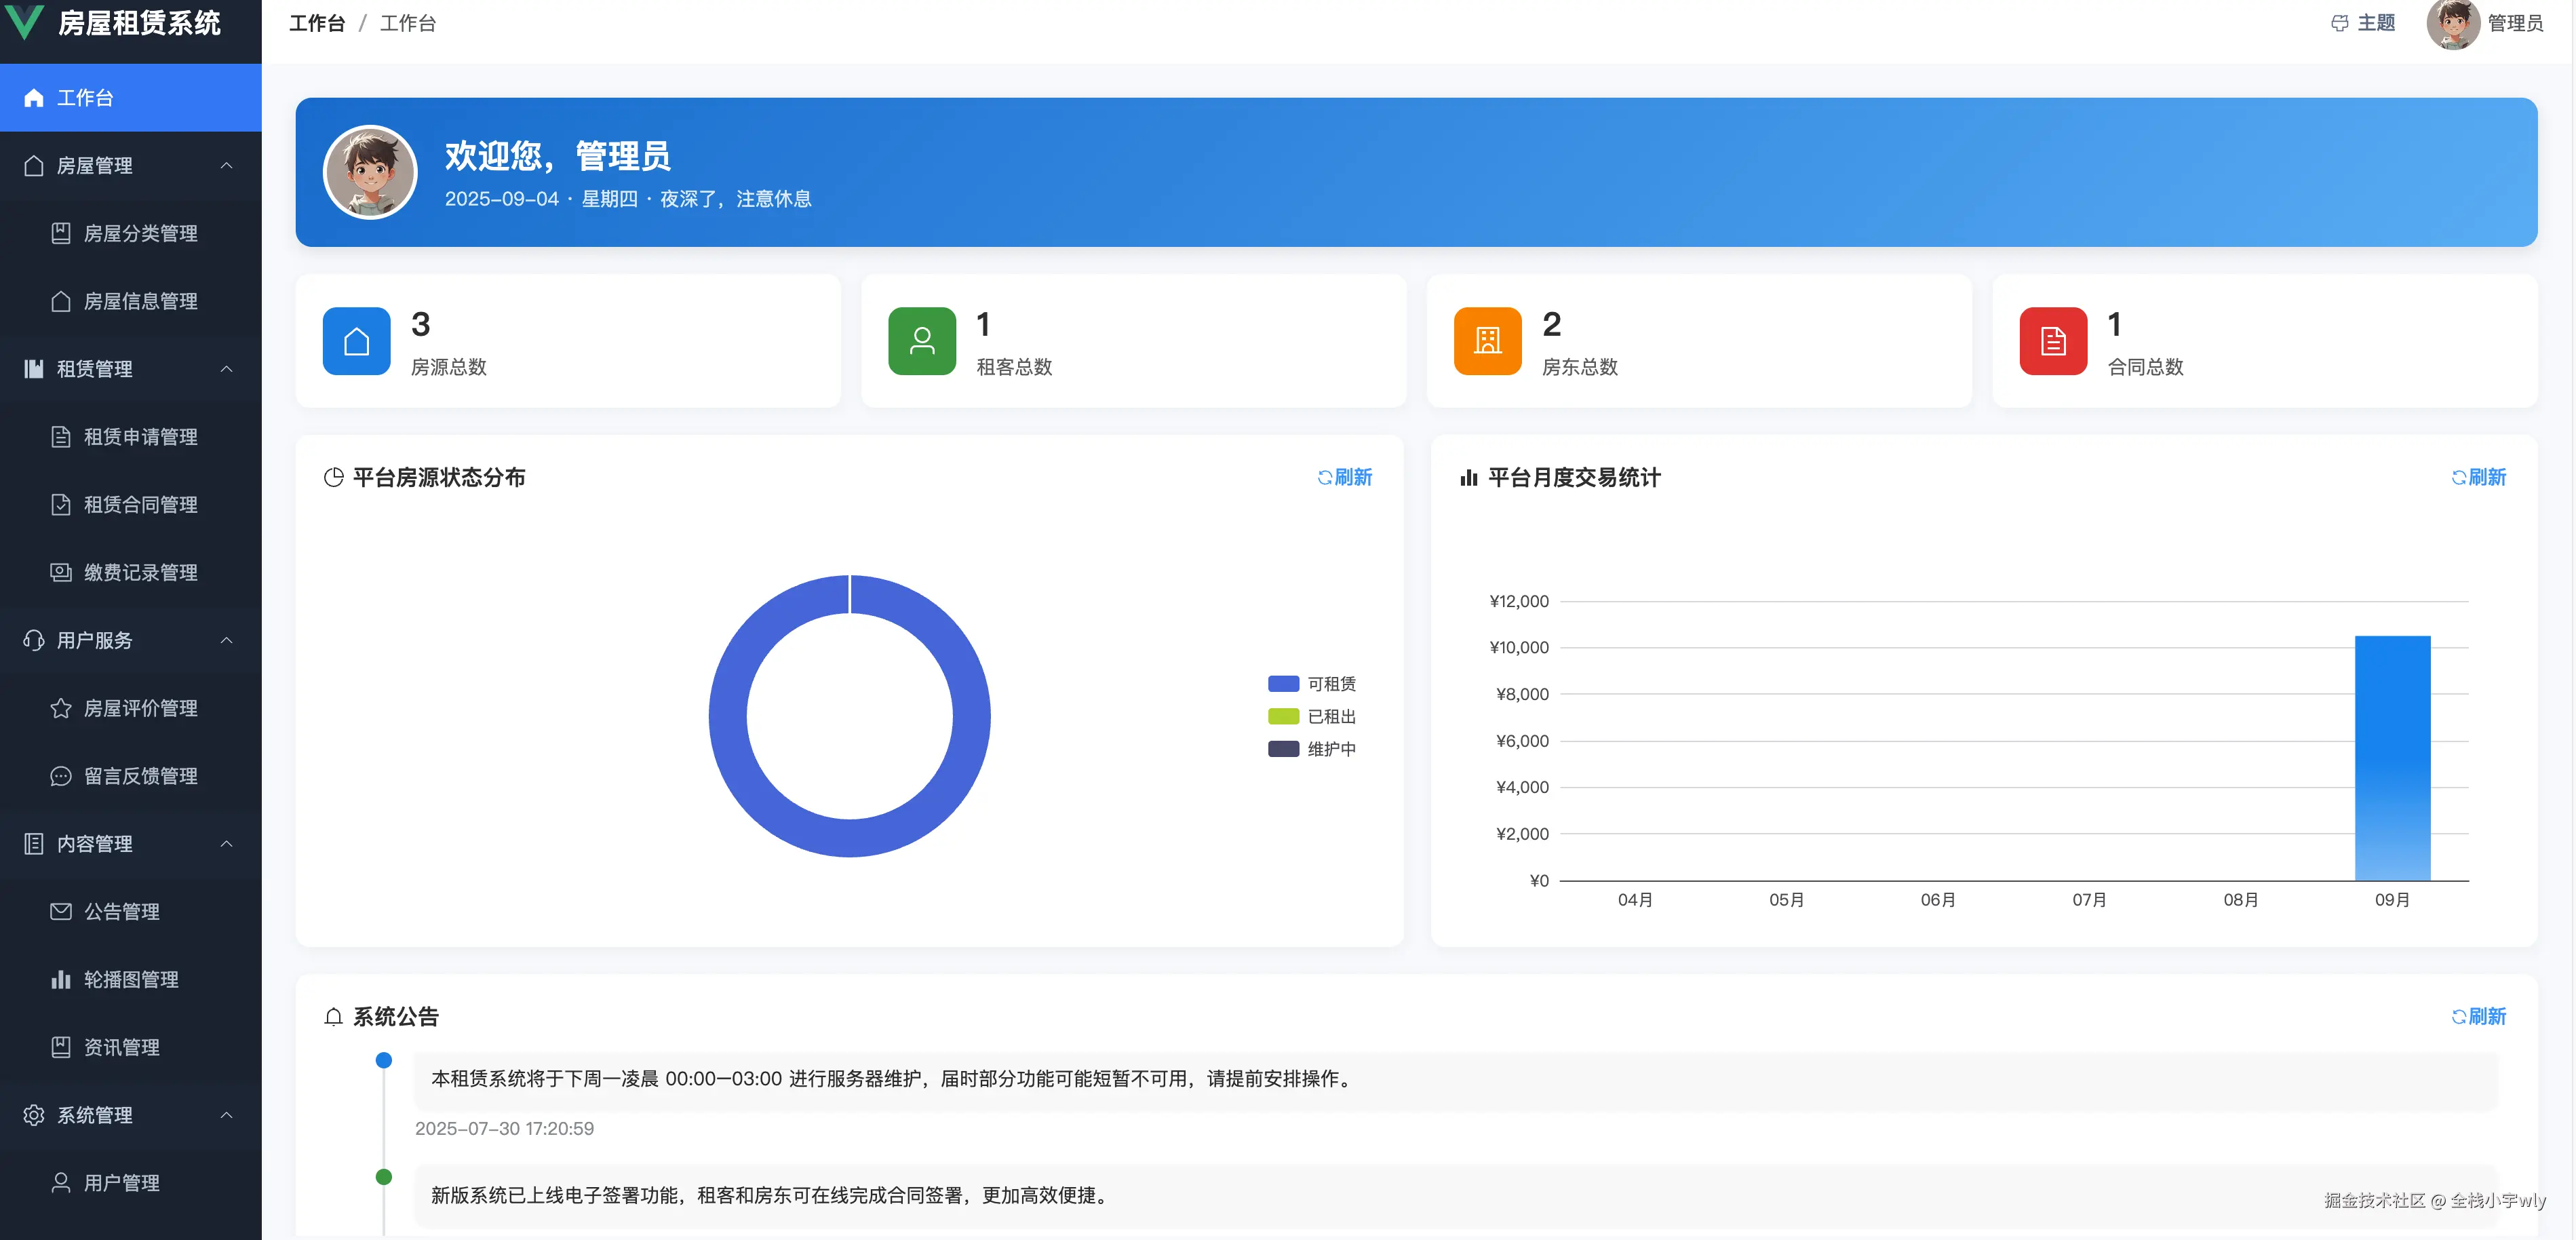Refresh the 平台月度交易统计 chart
The width and height of the screenshot is (2576, 1240).
coord(2478,478)
